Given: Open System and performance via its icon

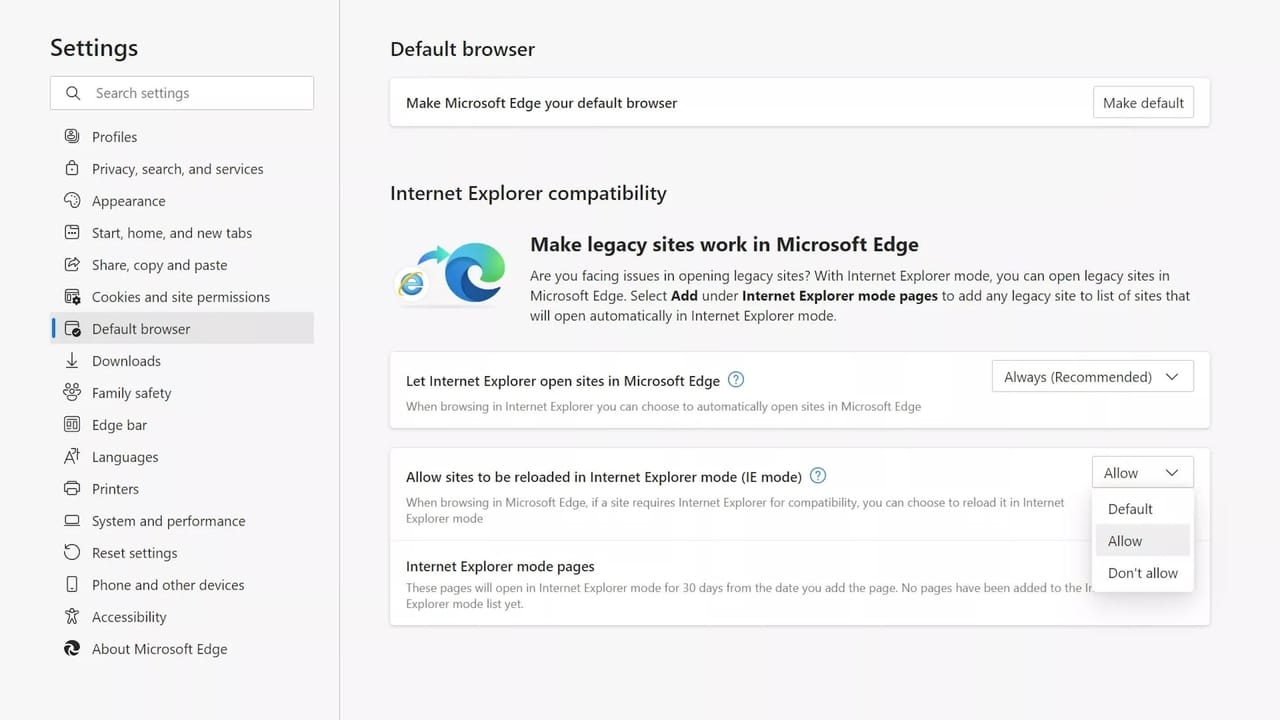Looking at the screenshot, I should click(x=71, y=520).
